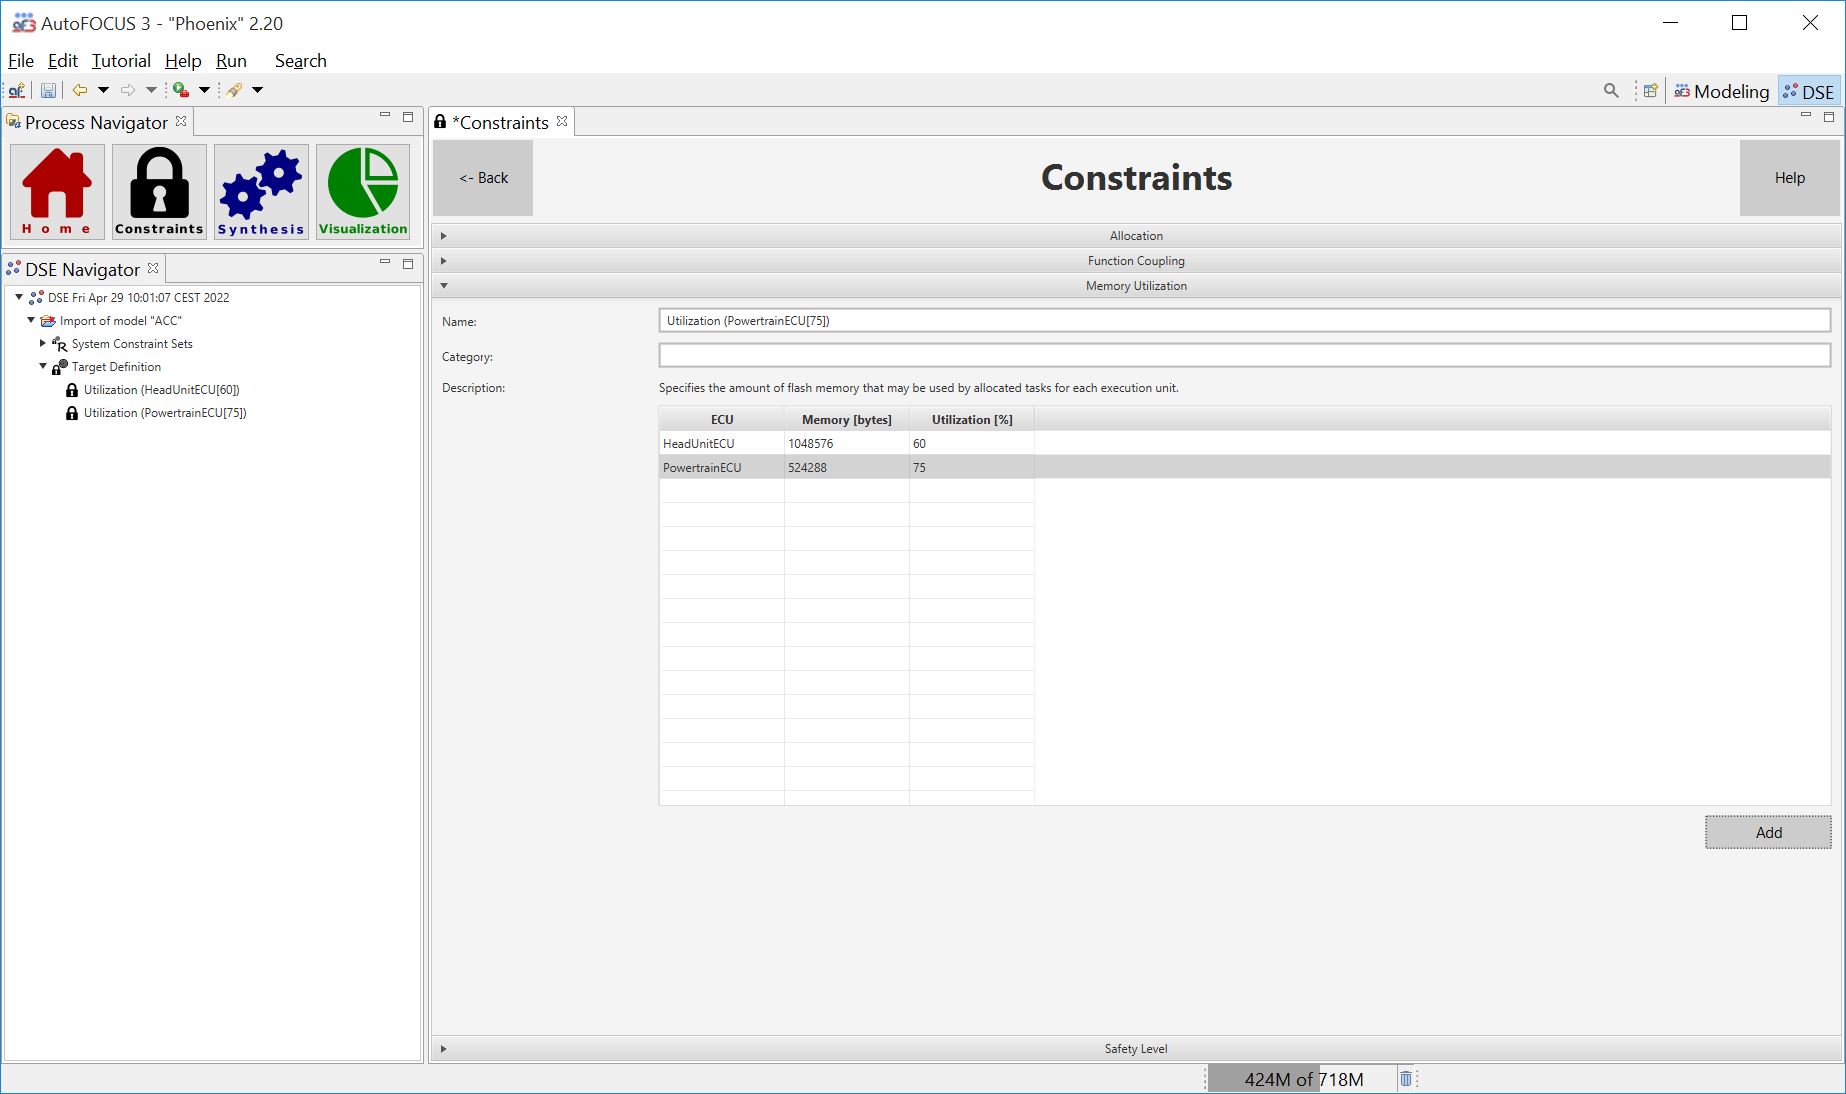Maximize the Process Navigator panel
Image resolution: width=1846 pixels, height=1094 pixels.
[x=408, y=116]
